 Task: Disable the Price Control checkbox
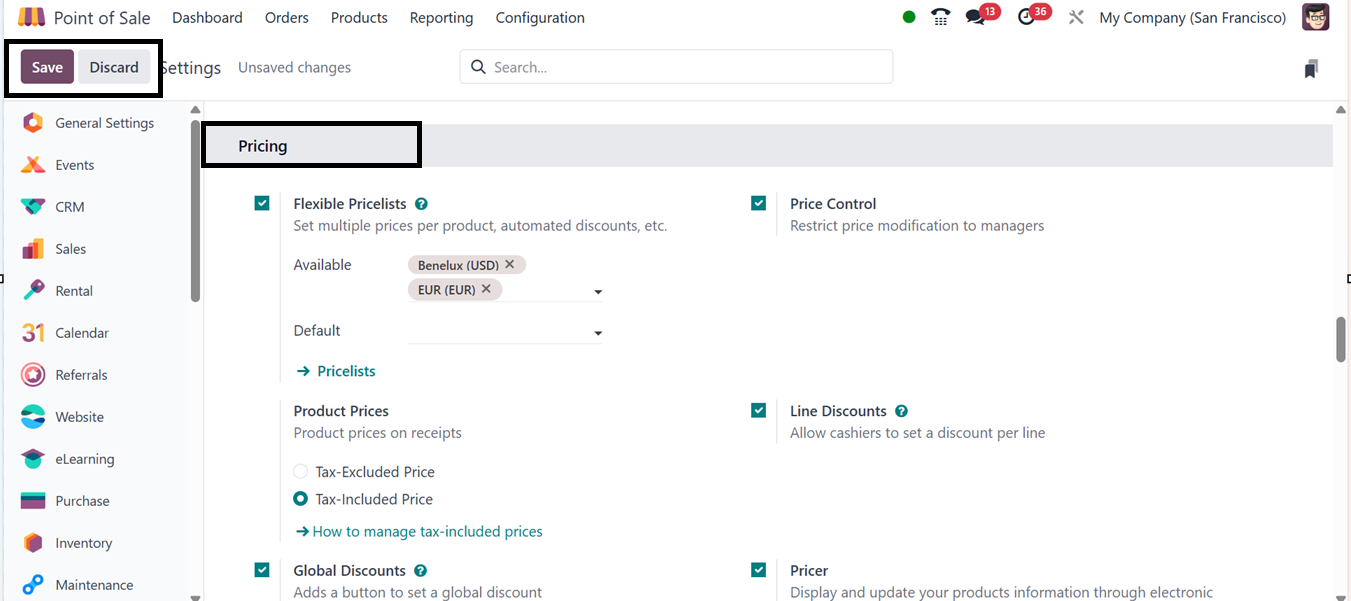point(758,203)
